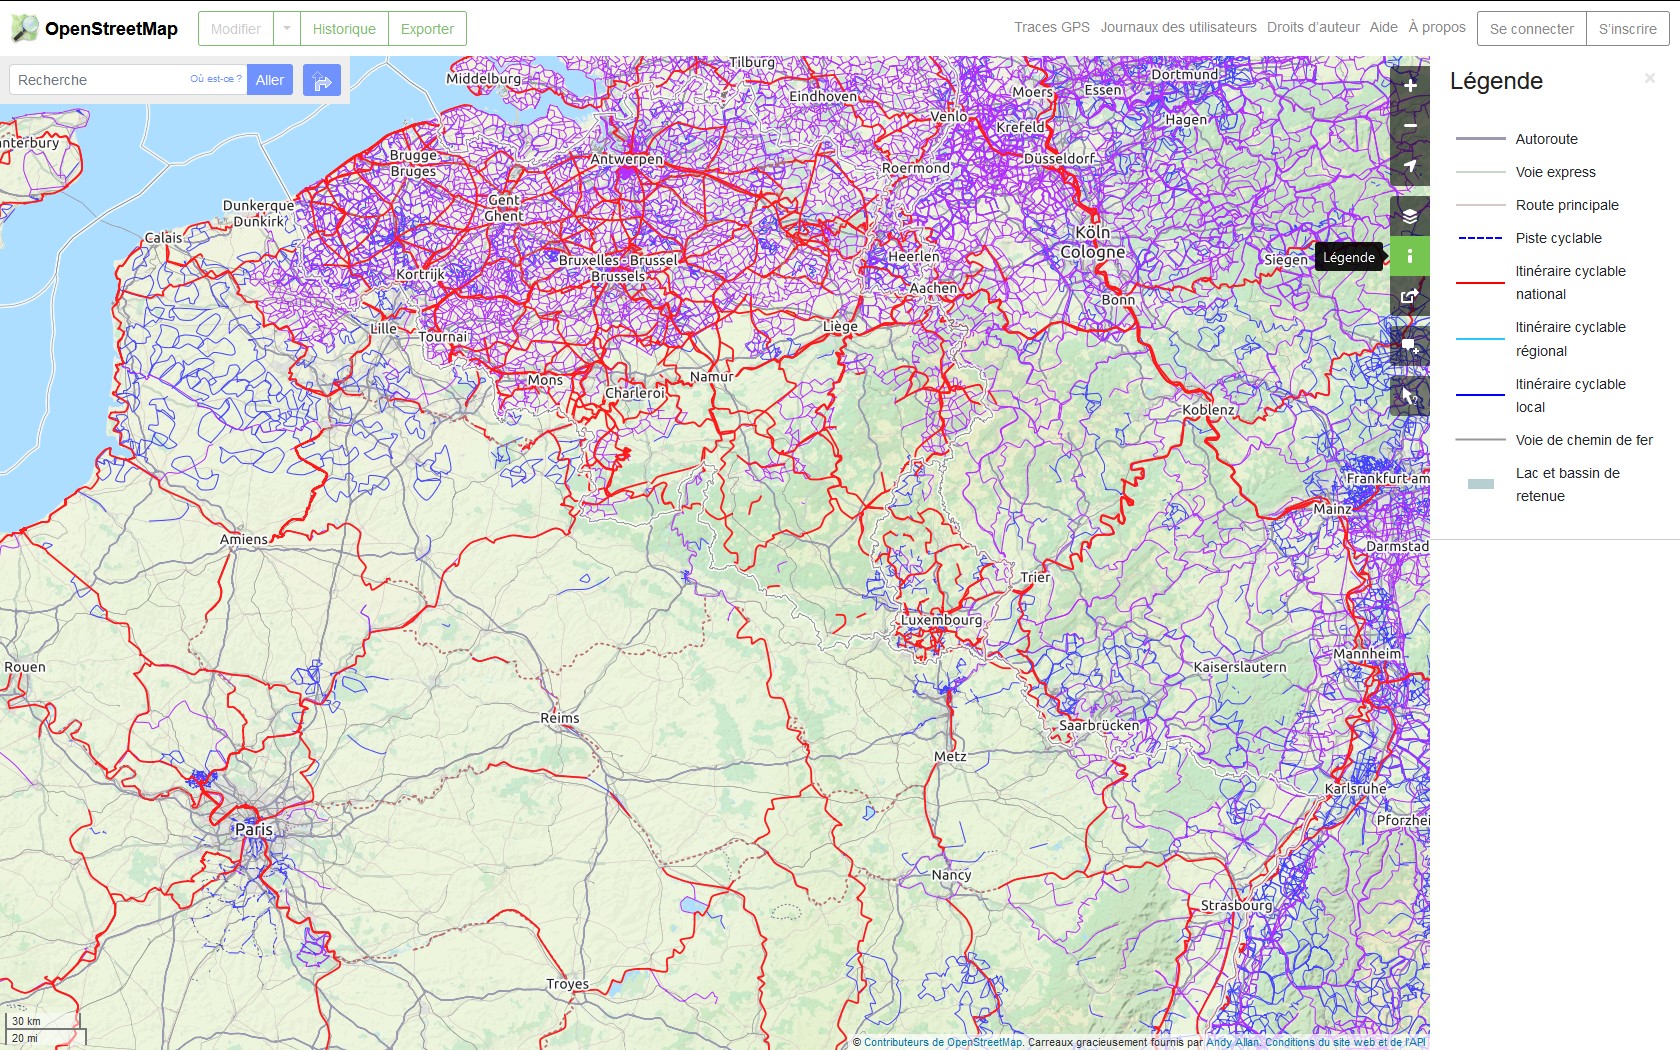
Task: Click the Köln Cologne map label
Action: [1093, 242]
